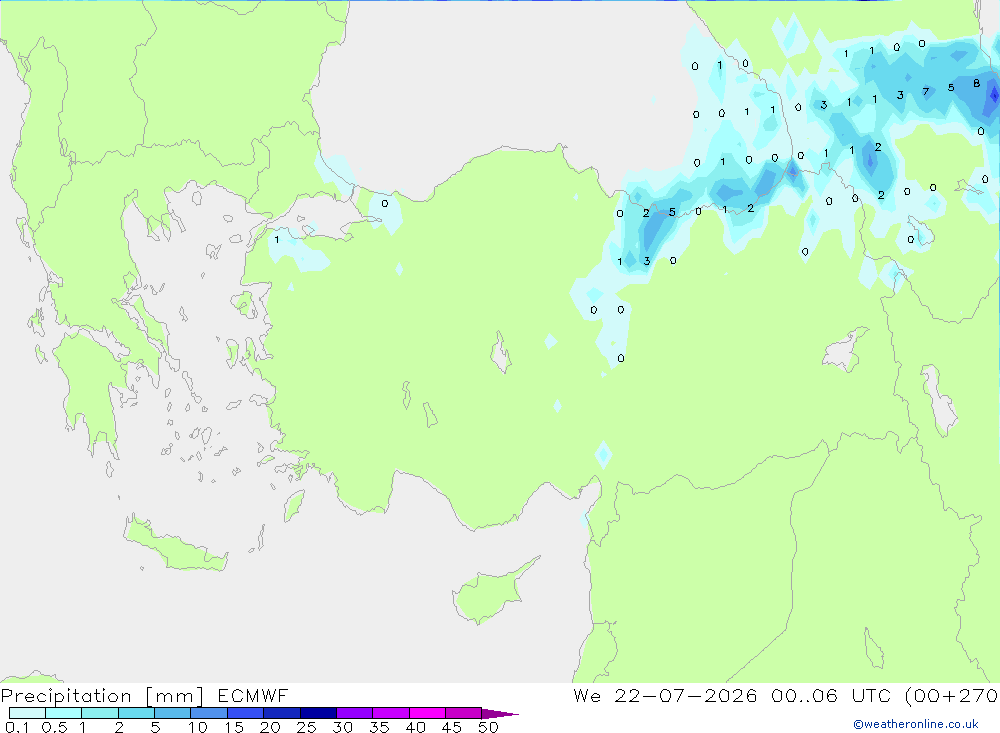Click the "10" legend scale label
1000x733 pixels.
[198, 727]
